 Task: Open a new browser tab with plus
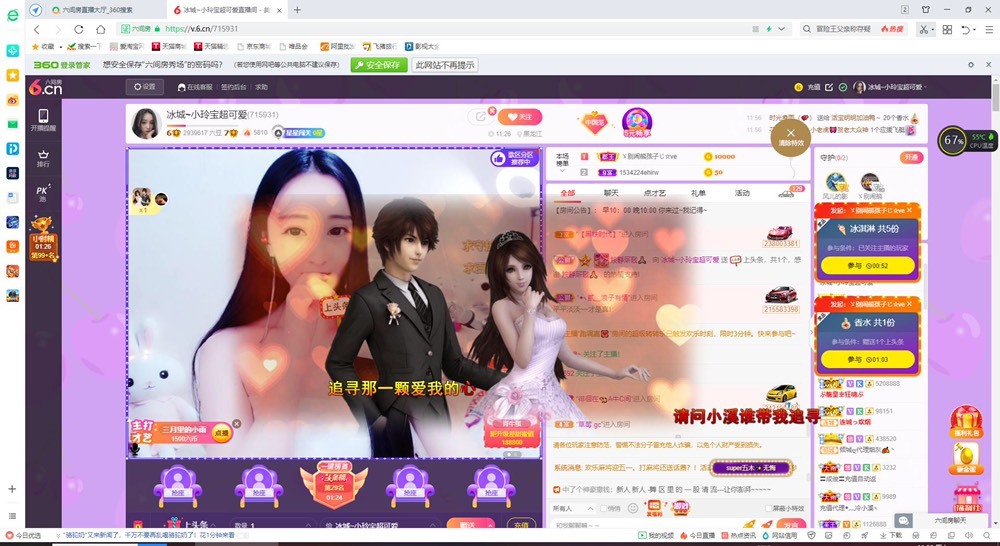click(297, 10)
